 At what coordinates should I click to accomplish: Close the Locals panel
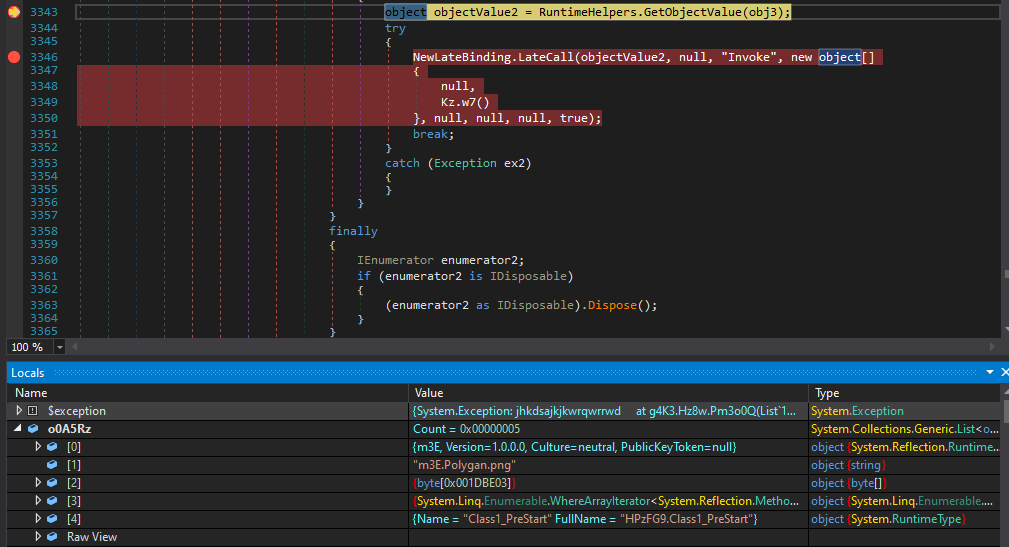point(1003,372)
